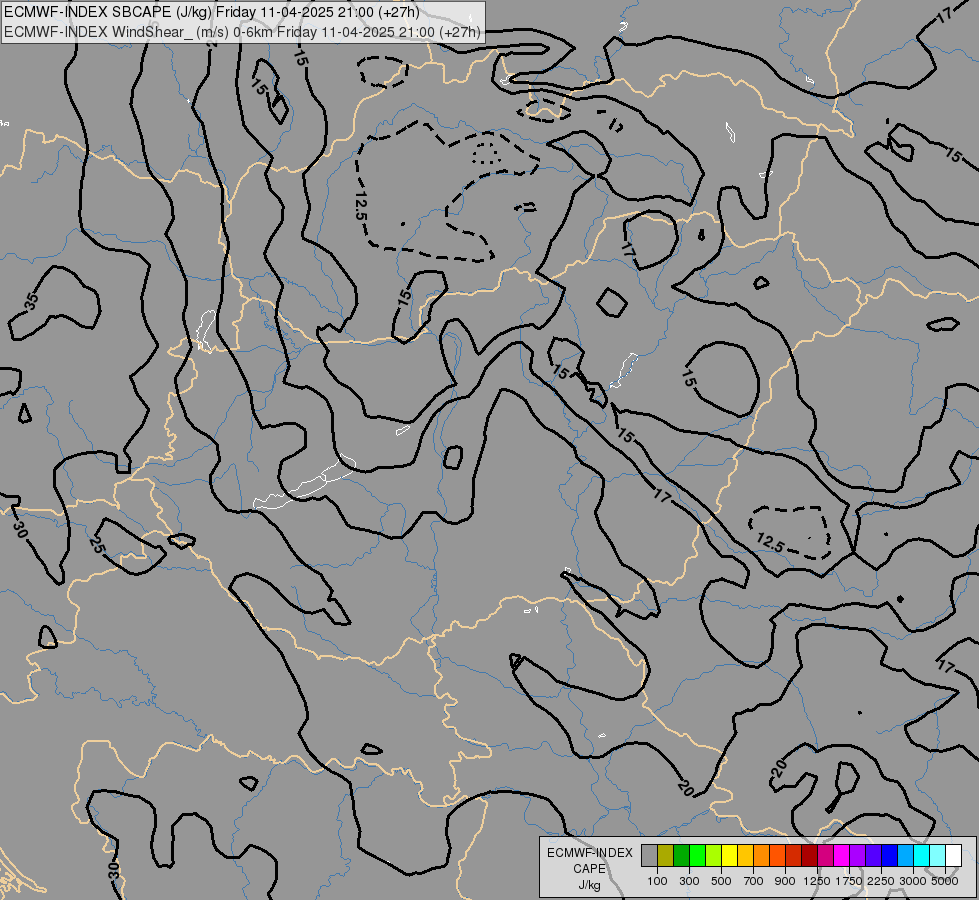Screen dimensions: 979x900
Task: Click the '5000' legend tick value
Action: click(945, 881)
